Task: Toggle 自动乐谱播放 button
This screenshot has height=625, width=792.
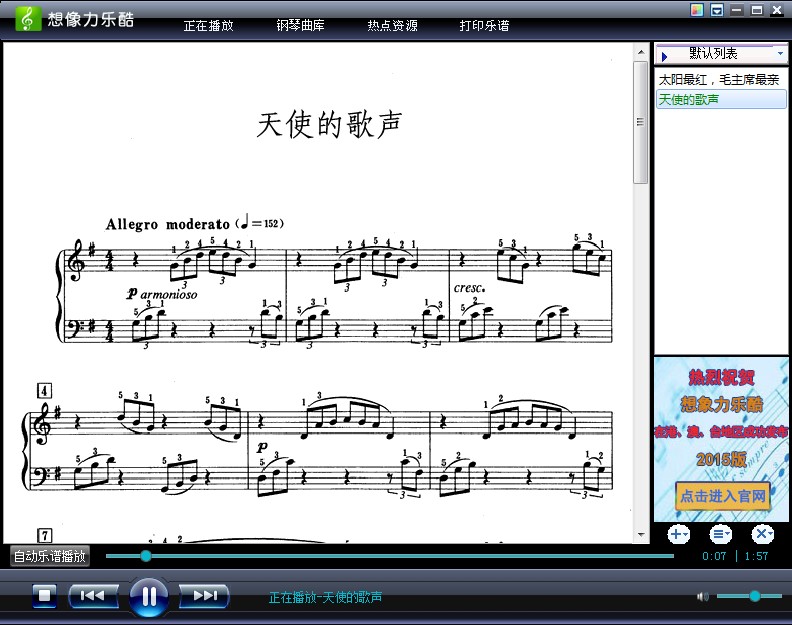Action: [x=50, y=556]
